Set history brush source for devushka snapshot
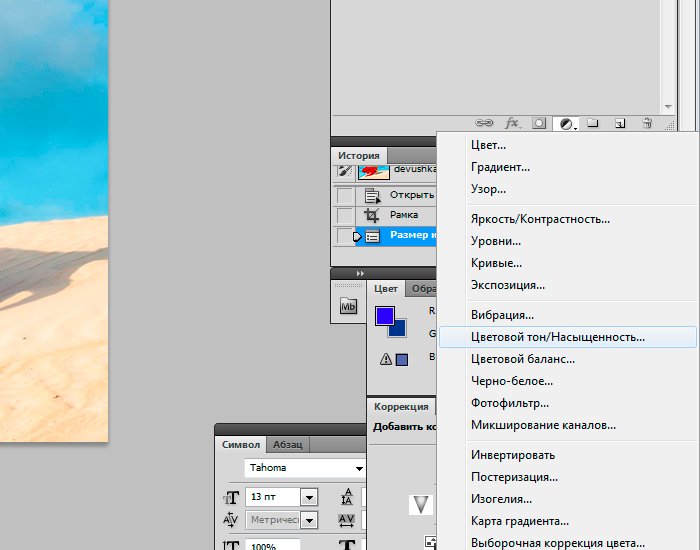 pyautogui.click(x=345, y=172)
